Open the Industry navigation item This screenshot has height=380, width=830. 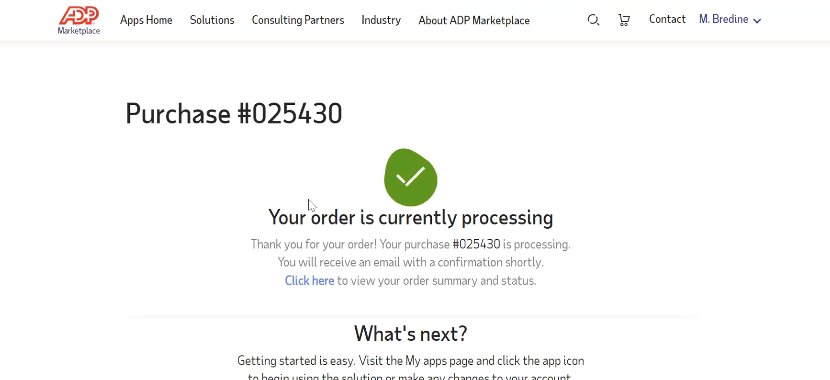(x=381, y=20)
